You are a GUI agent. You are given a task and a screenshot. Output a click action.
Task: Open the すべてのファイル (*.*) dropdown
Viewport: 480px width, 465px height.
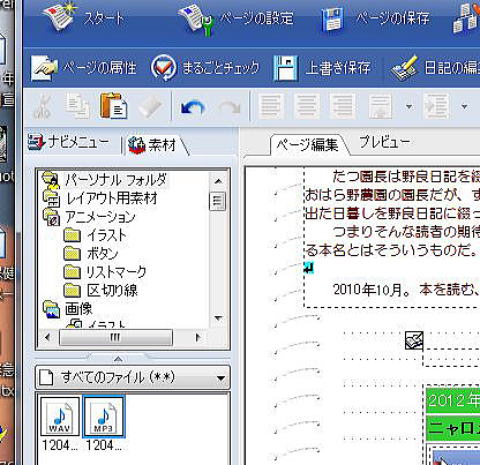pyautogui.click(x=133, y=378)
